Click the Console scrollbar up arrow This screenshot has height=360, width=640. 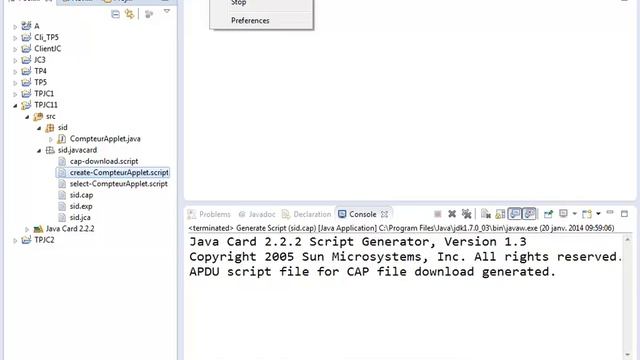[x=628, y=240]
